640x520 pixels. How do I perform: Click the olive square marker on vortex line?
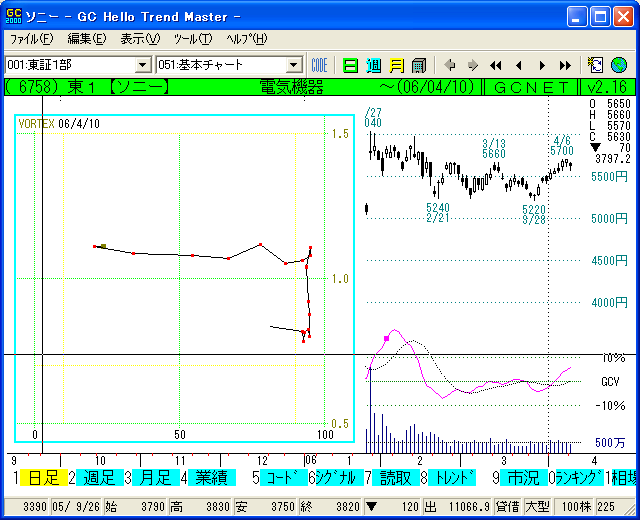104,246
